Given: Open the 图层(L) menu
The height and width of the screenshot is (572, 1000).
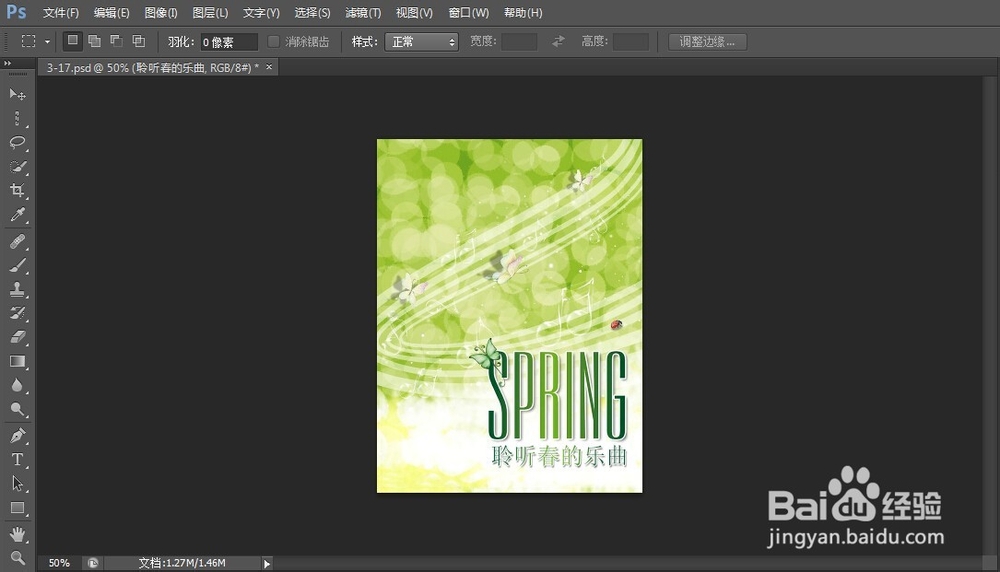Looking at the screenshot, I should (210, 13).
